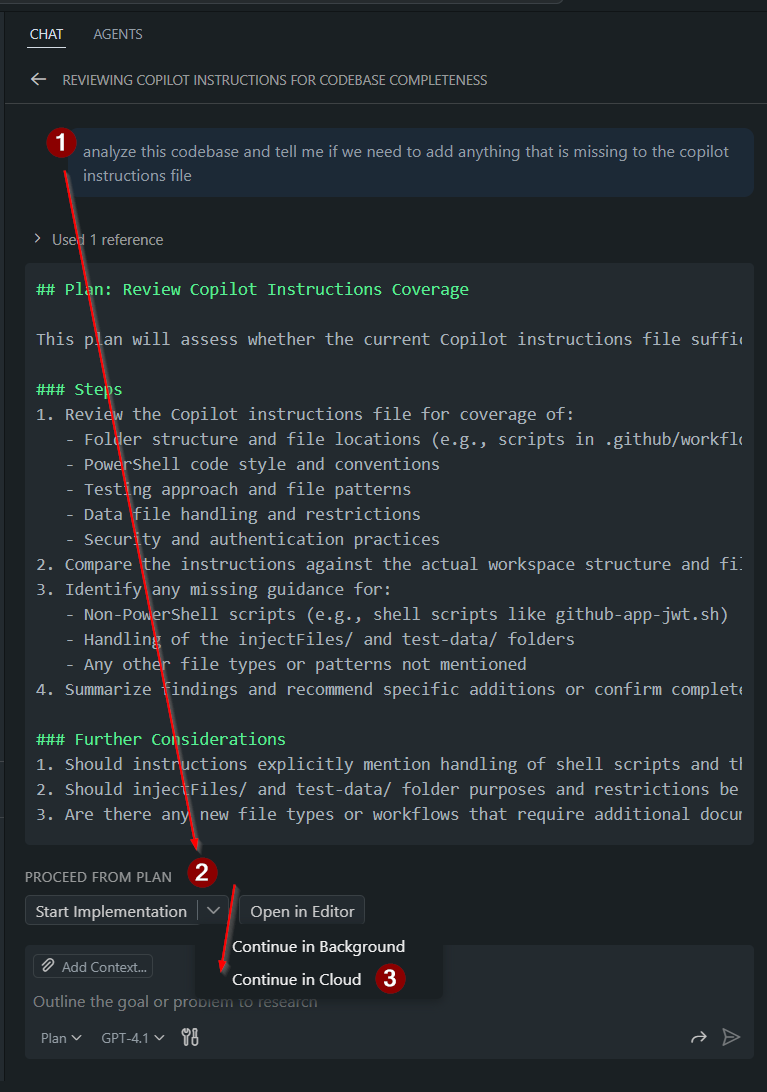767x1092 pixels.
Task: Click the 'Summarize findings and recommend' line
Action: (x=389, y=689)
